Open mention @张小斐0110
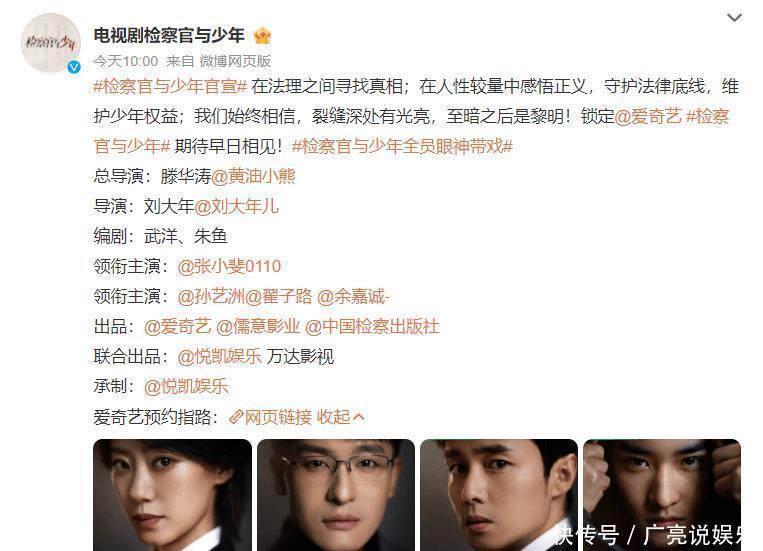The width and height of the screenshot is (763, 551). (229, 266)
